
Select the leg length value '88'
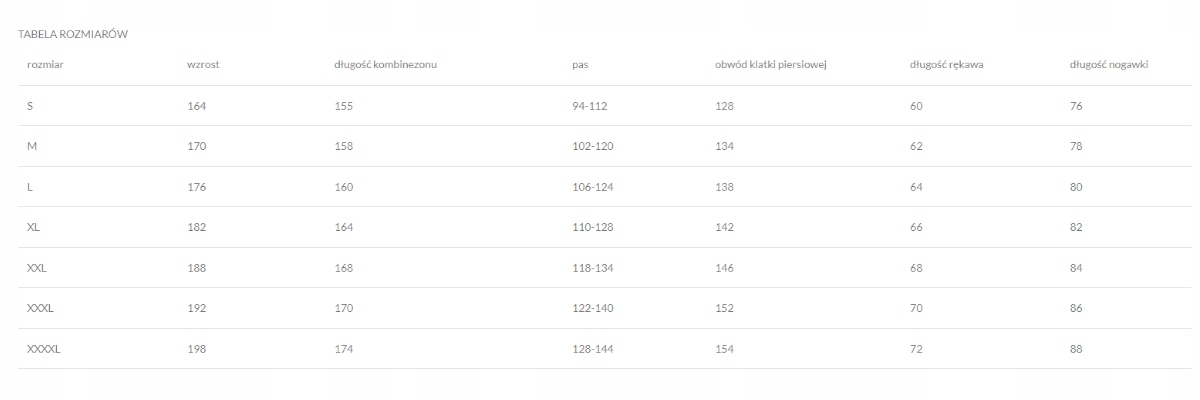1076,349
